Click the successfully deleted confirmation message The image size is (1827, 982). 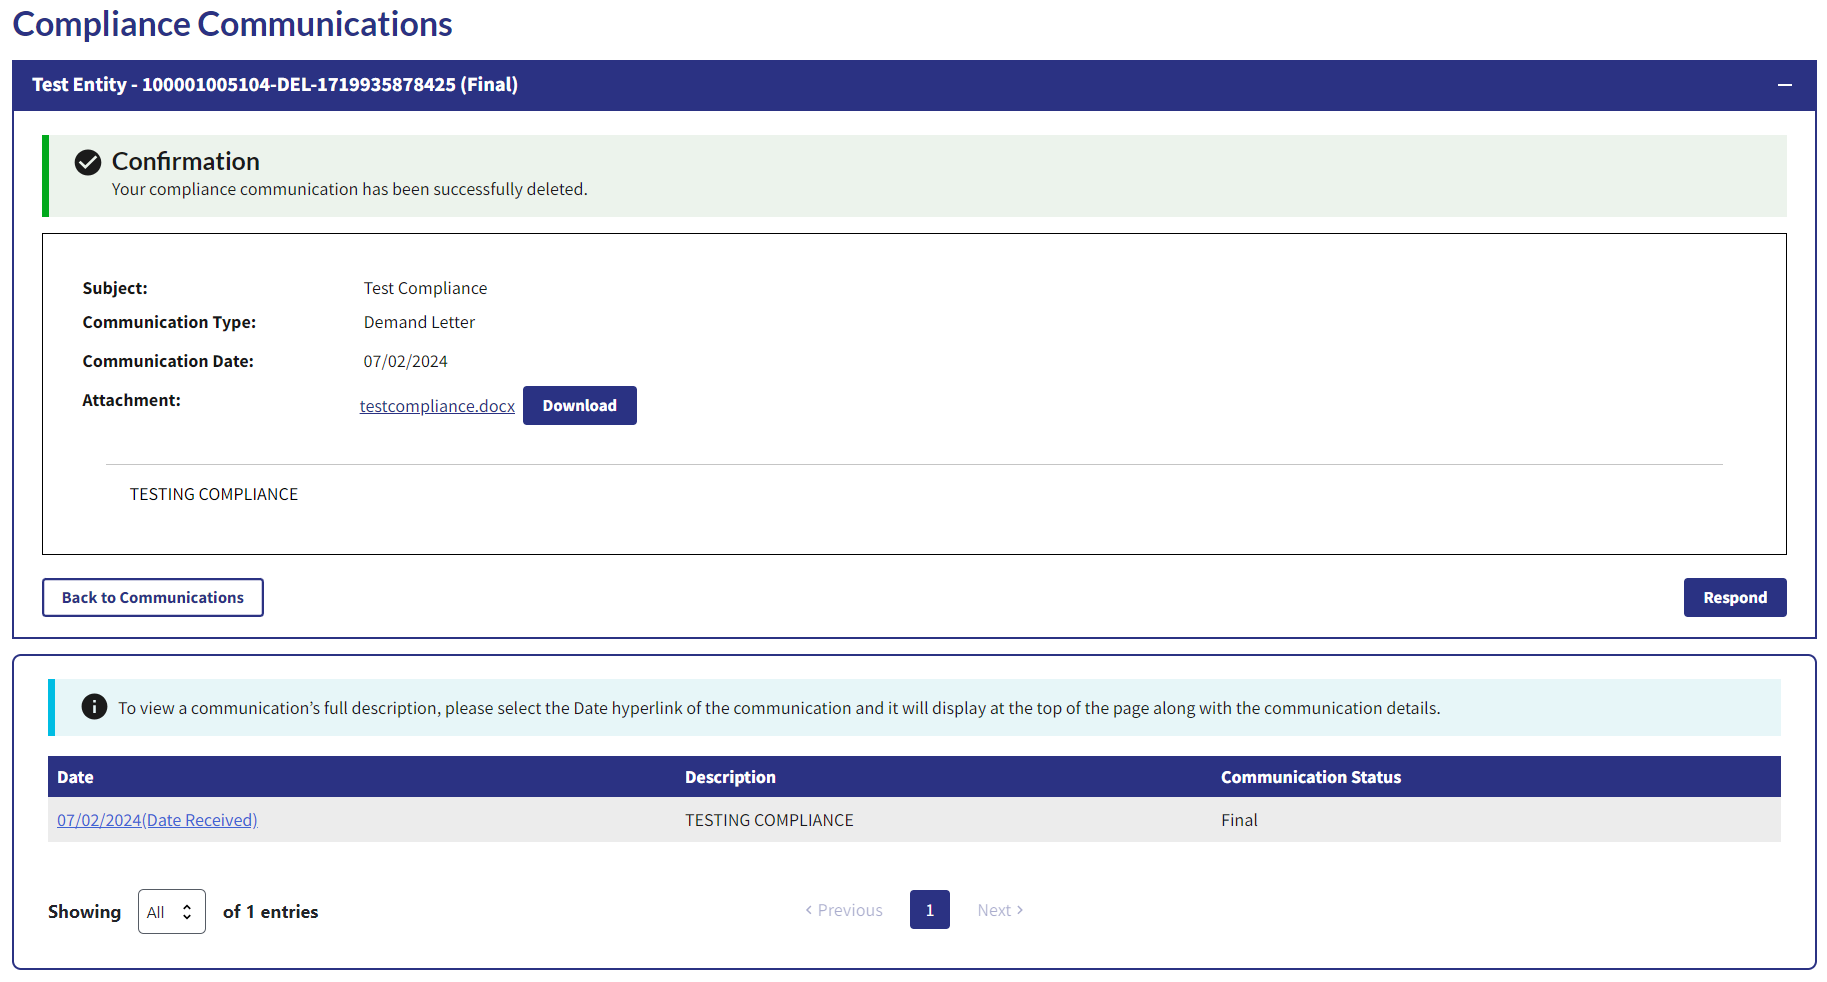(349, 189)
